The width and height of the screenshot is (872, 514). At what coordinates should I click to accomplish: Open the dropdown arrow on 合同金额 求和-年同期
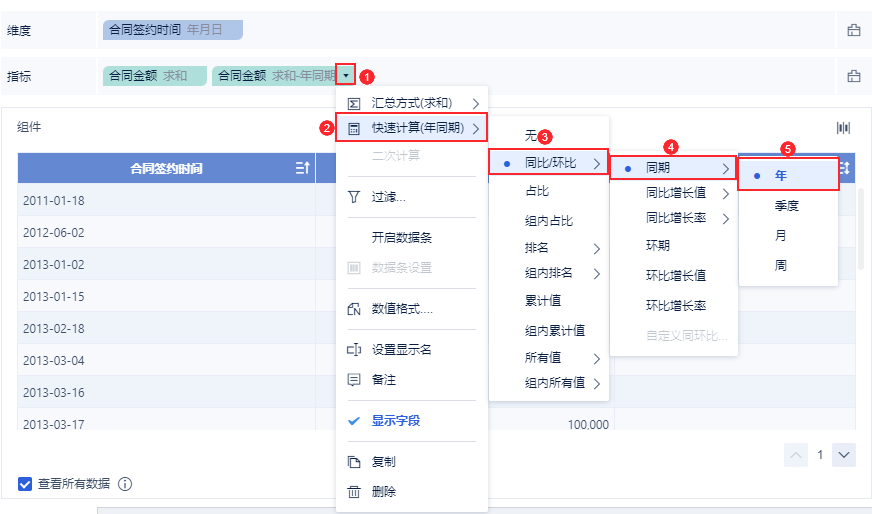(345, 75)
